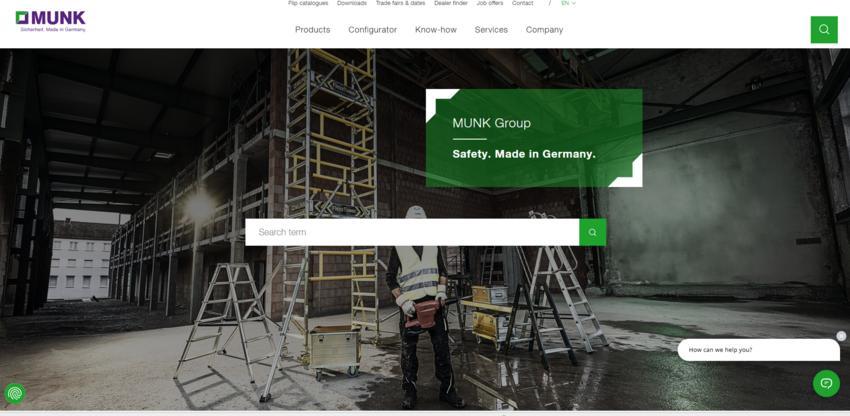850x416 pixels.
Task: Open the Company menu
Action: pyautogui.click(x=544, y=30)
